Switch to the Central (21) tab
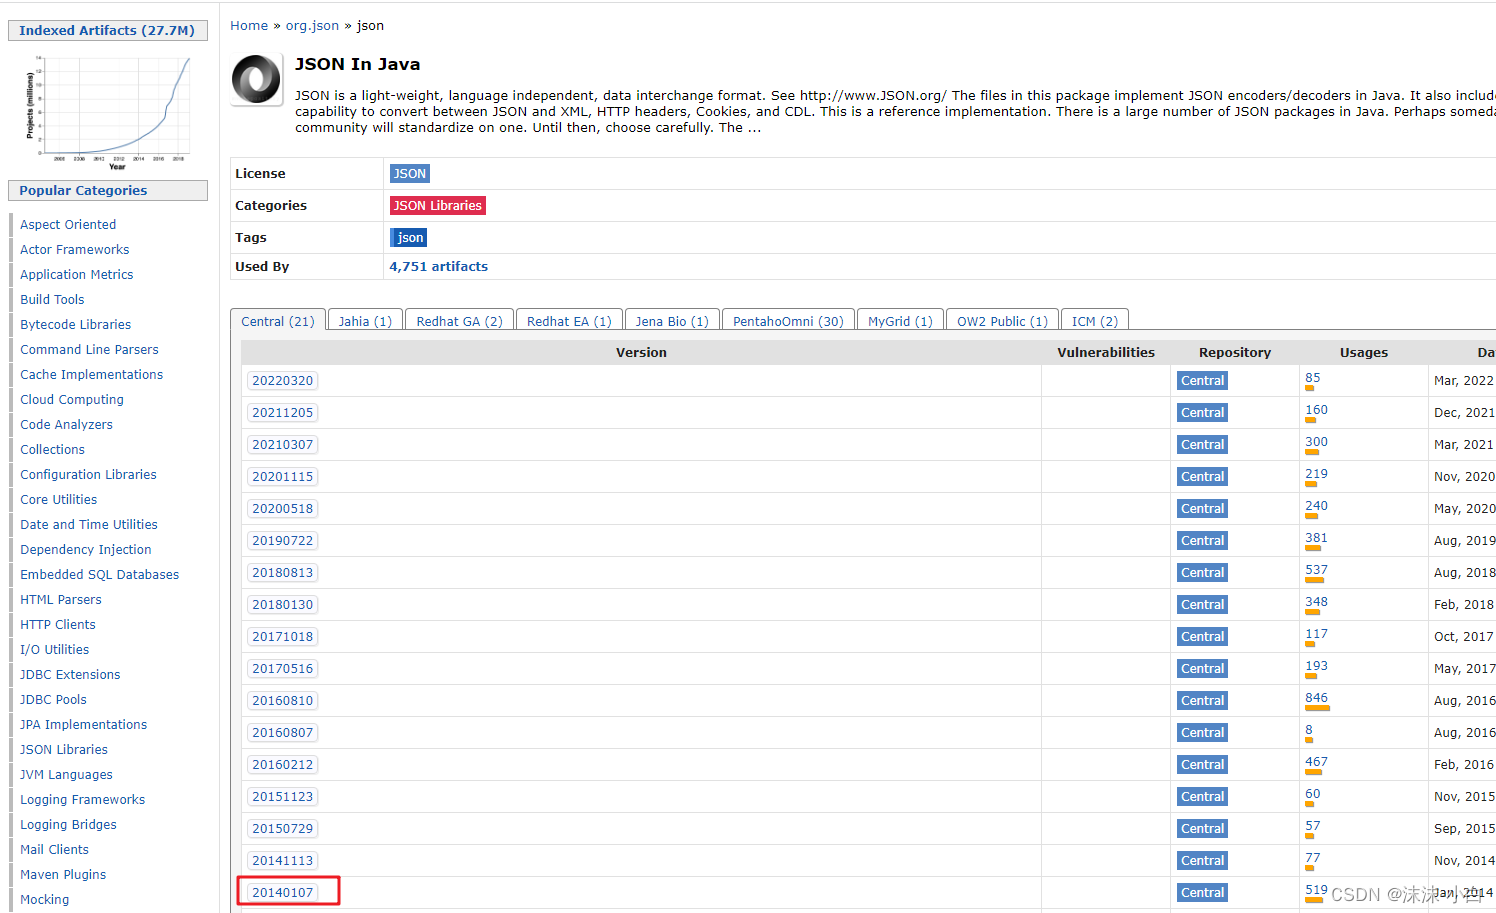 point(278,321)
